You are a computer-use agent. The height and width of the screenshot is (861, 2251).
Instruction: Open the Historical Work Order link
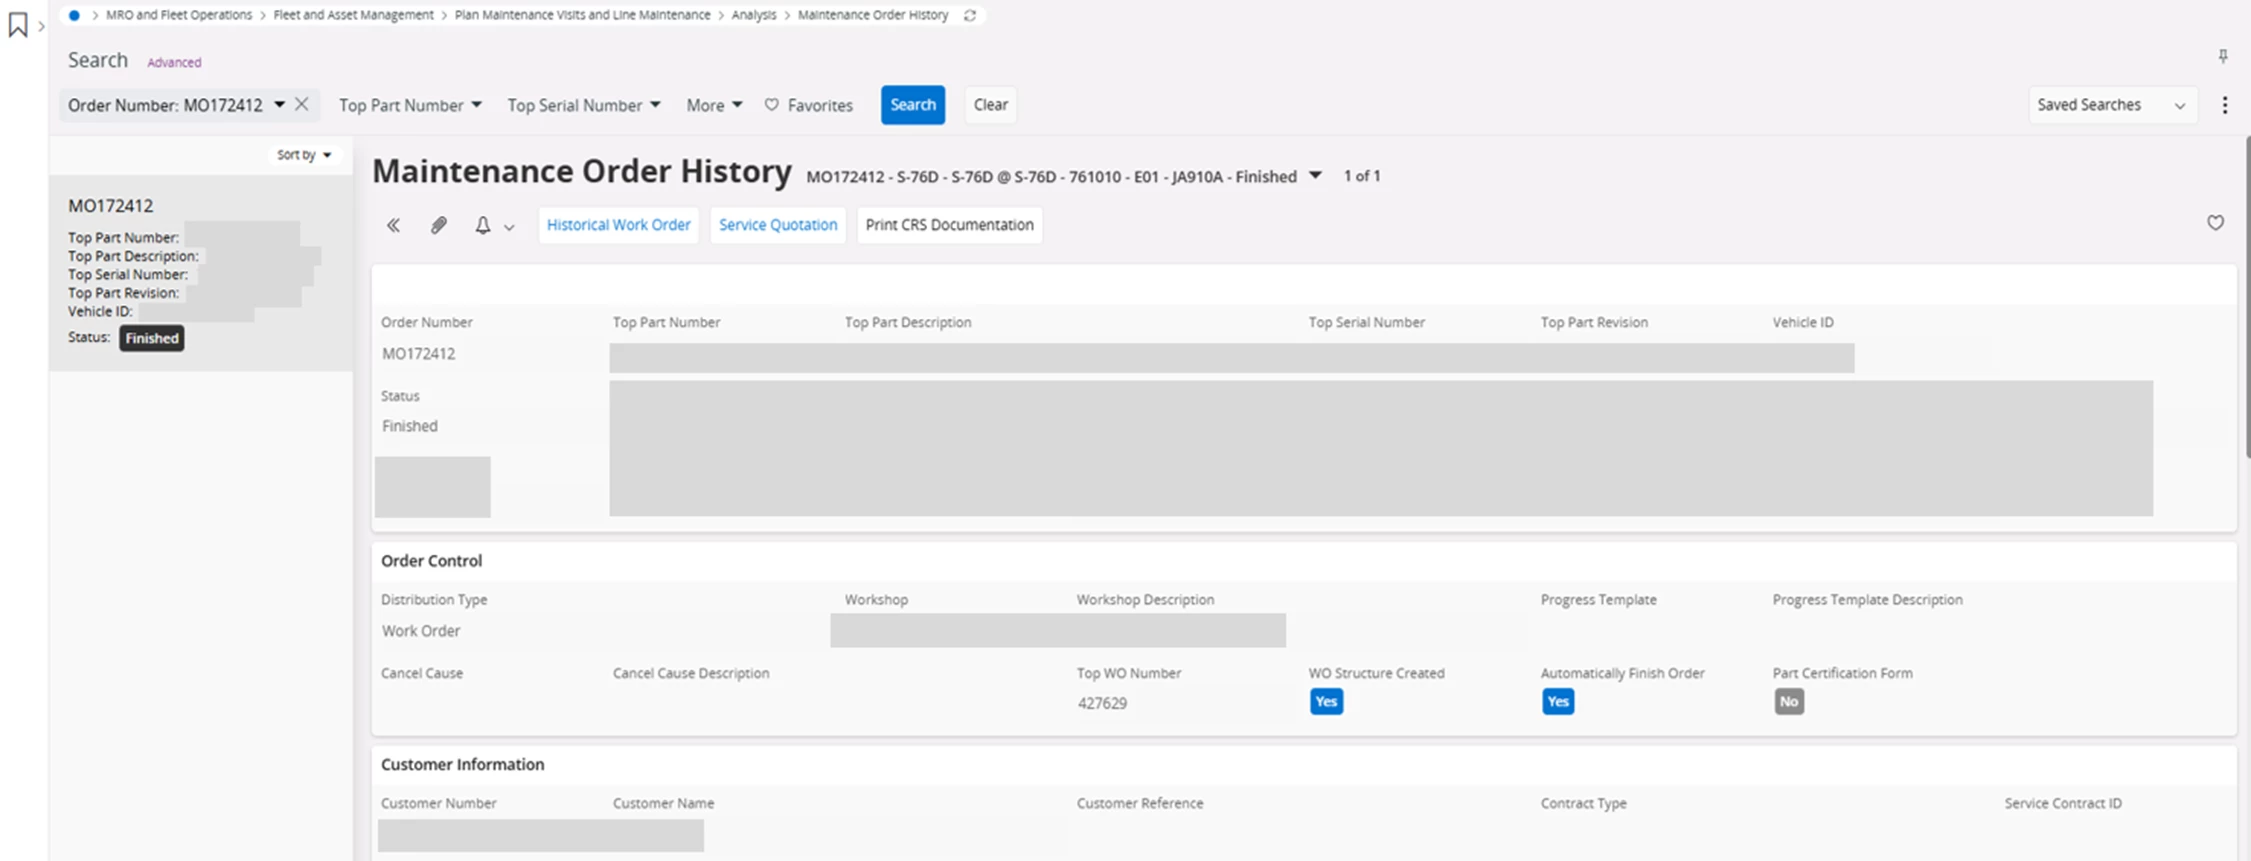[618, 225]
